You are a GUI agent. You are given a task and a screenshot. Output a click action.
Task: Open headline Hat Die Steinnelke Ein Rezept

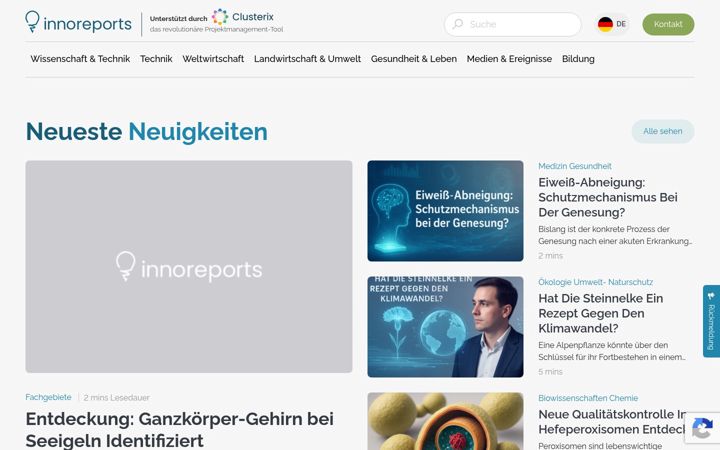(601, 313)
